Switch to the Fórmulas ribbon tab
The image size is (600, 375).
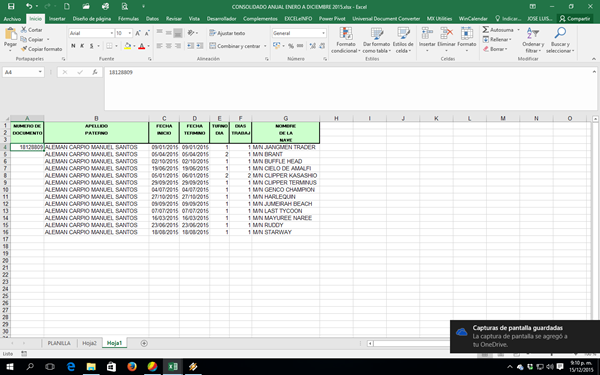[x=128, y=18]
